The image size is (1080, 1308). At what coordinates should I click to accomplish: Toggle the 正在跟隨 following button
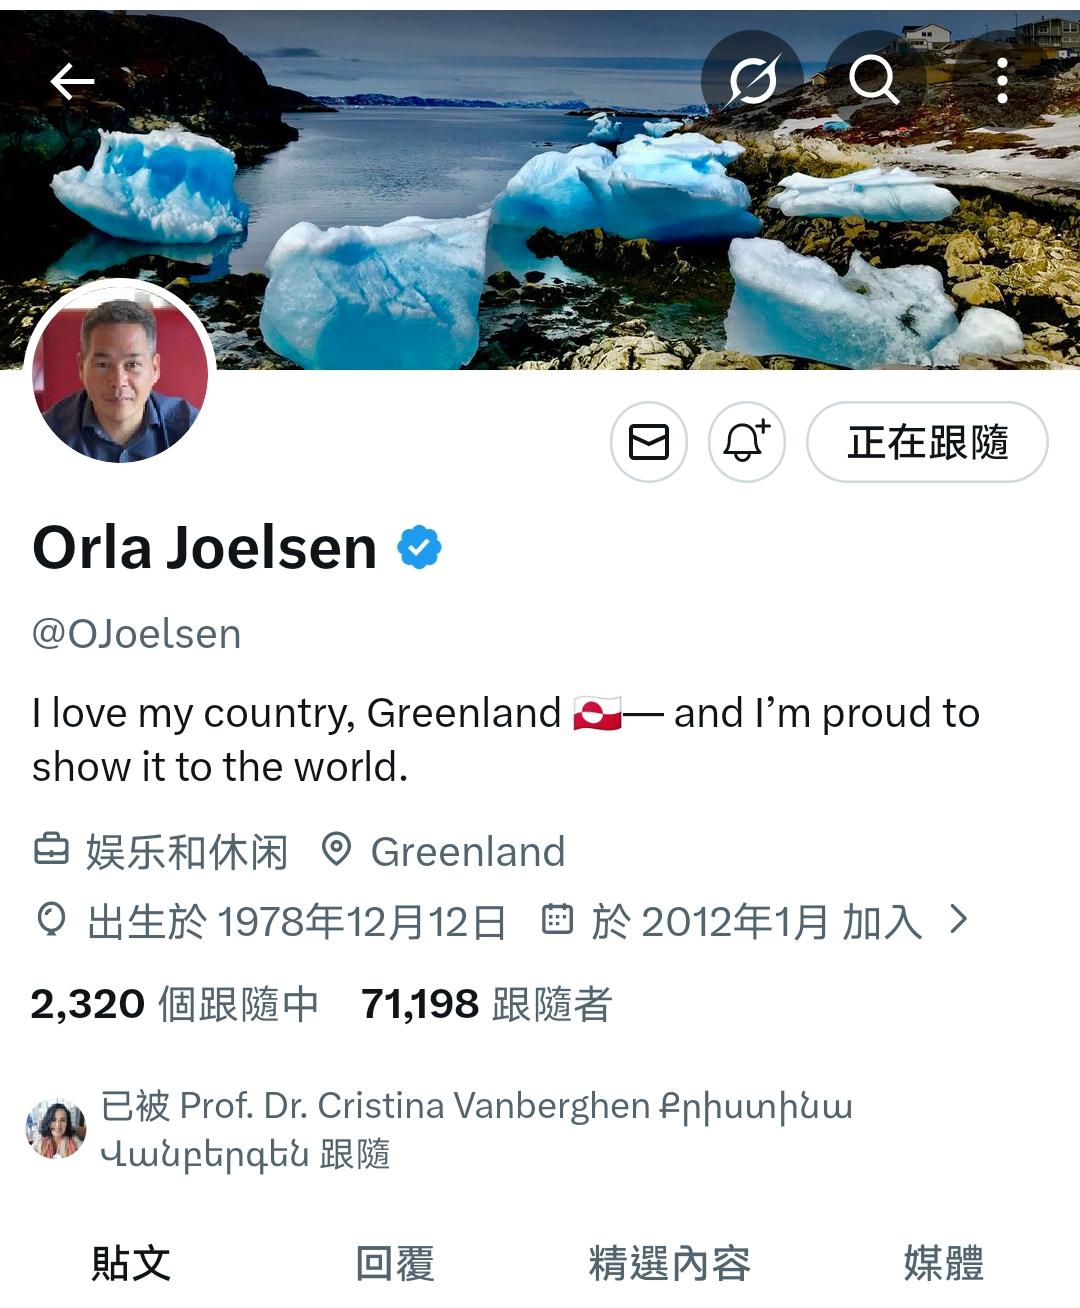pyautogui.click(x=927, y=442)
